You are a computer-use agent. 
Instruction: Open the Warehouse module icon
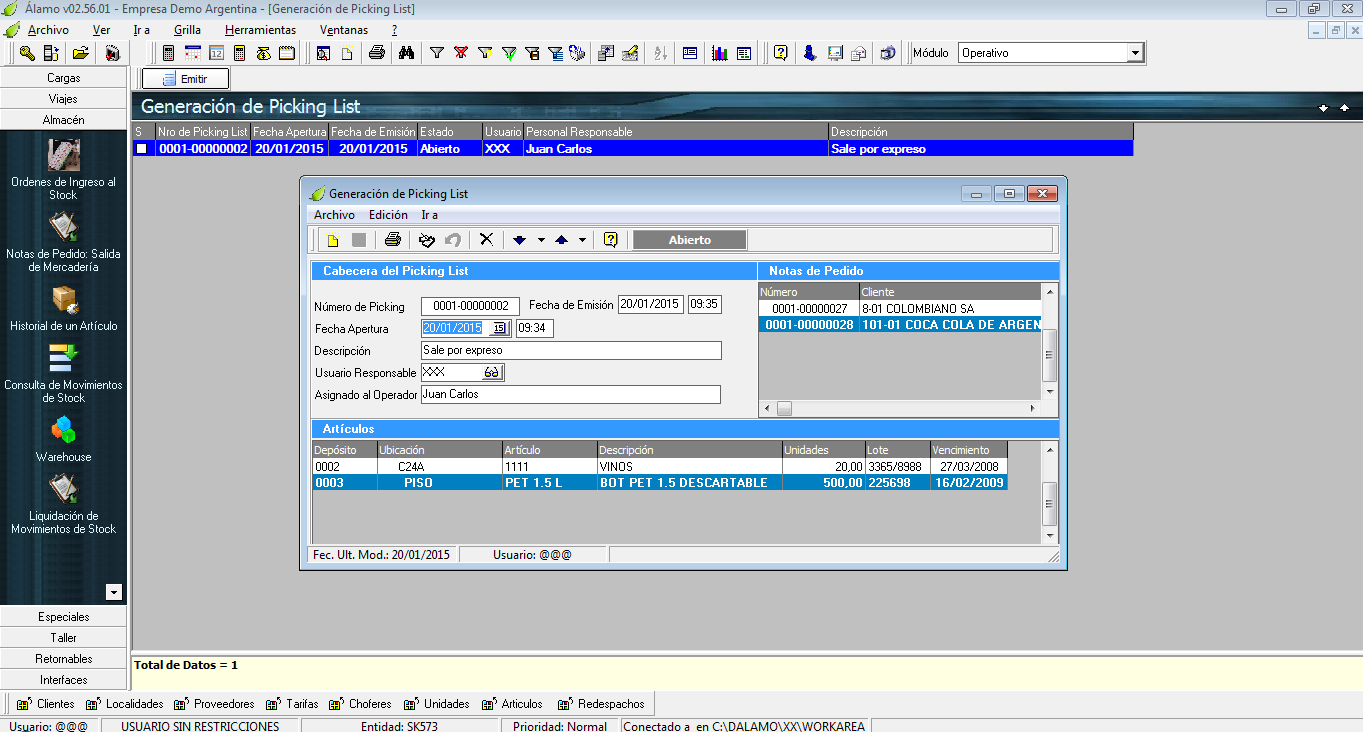pos(63,439)
